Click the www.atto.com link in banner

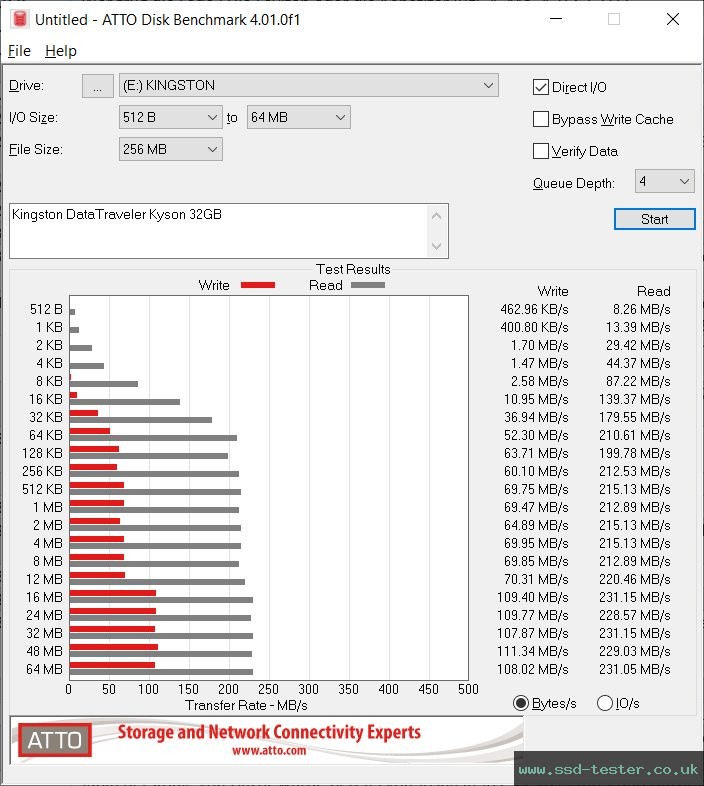[269, 750]
